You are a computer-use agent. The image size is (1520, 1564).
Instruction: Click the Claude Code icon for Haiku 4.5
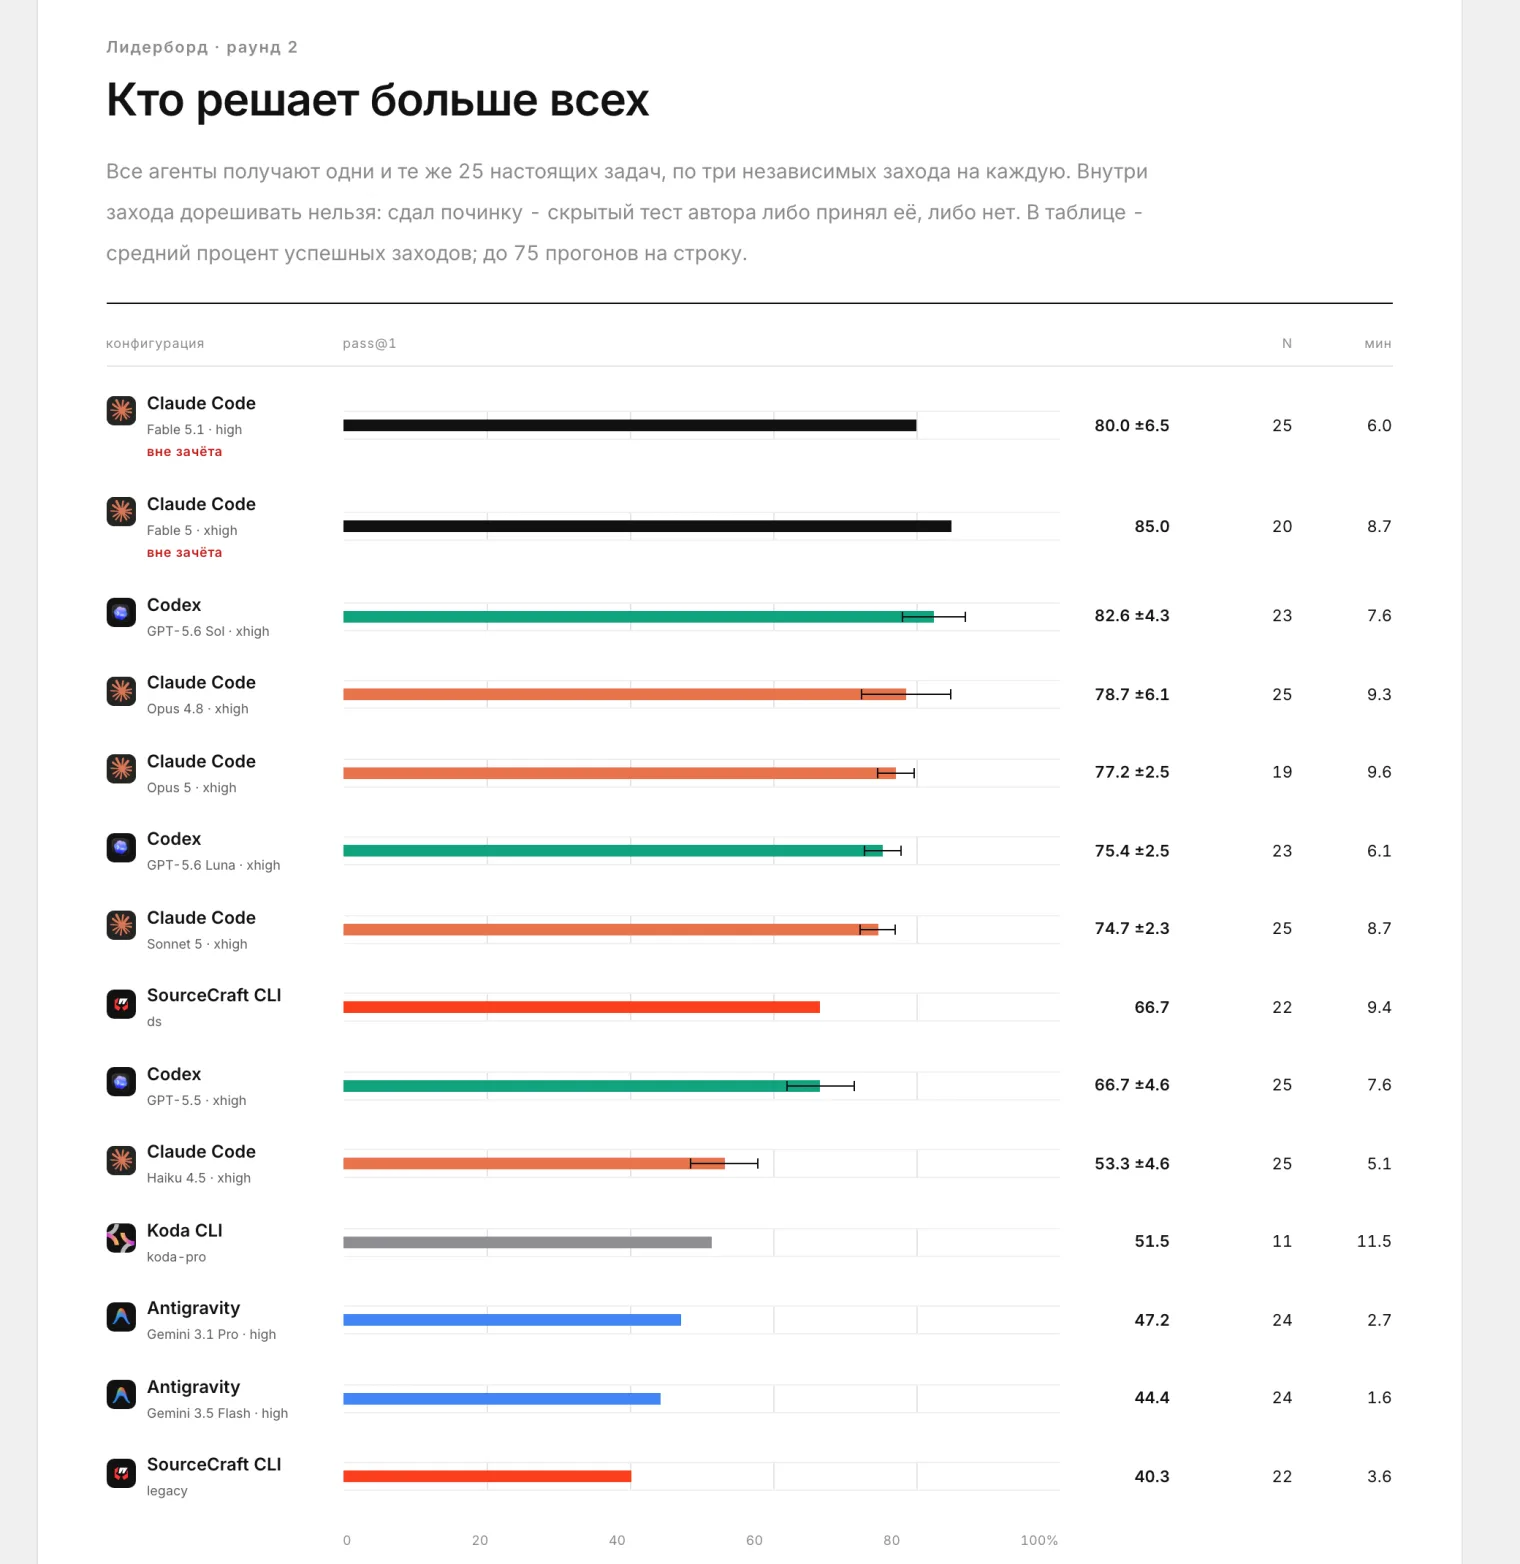click(x=121, y=1159)
